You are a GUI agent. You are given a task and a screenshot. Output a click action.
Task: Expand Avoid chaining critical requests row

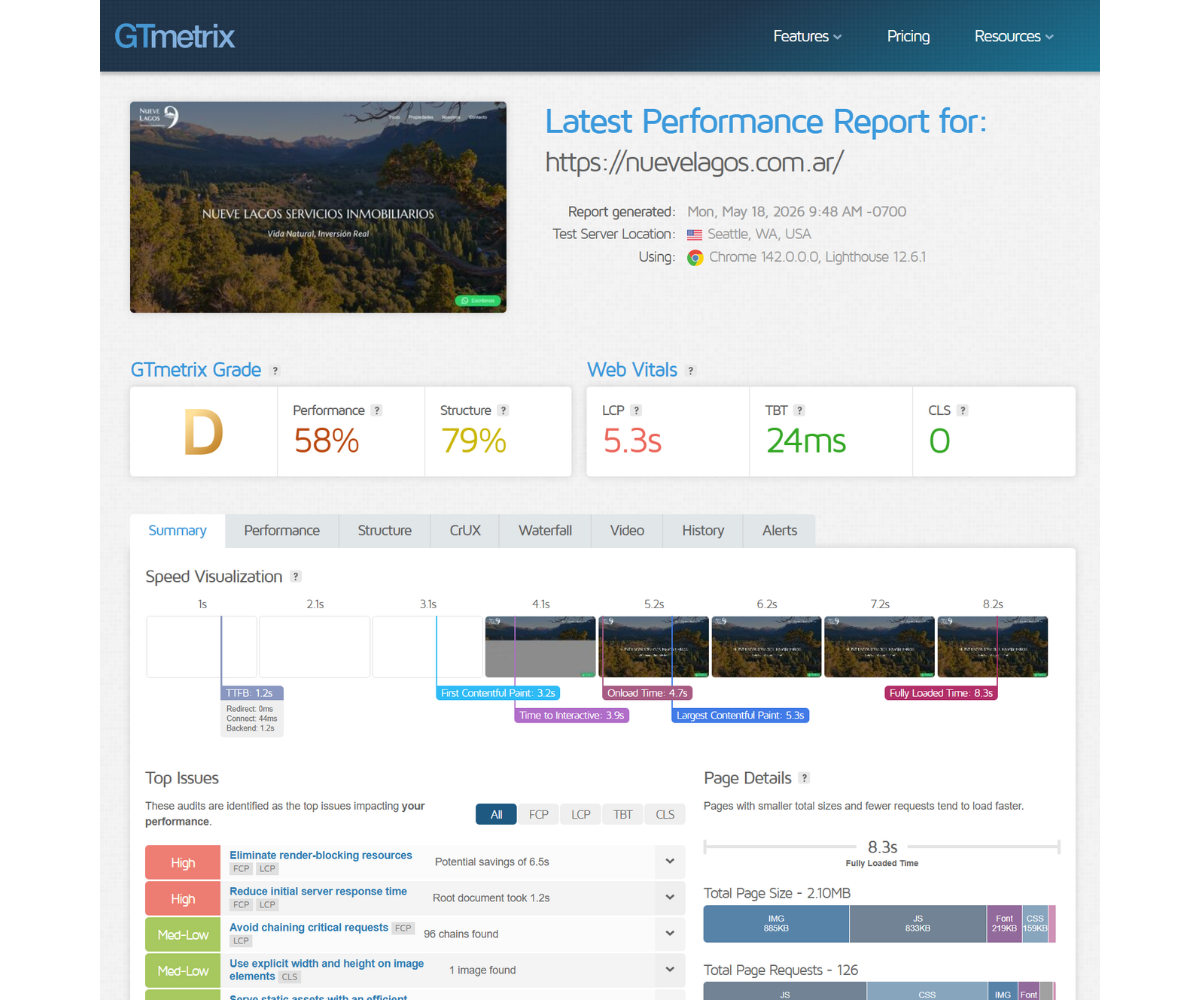(669, 933)
